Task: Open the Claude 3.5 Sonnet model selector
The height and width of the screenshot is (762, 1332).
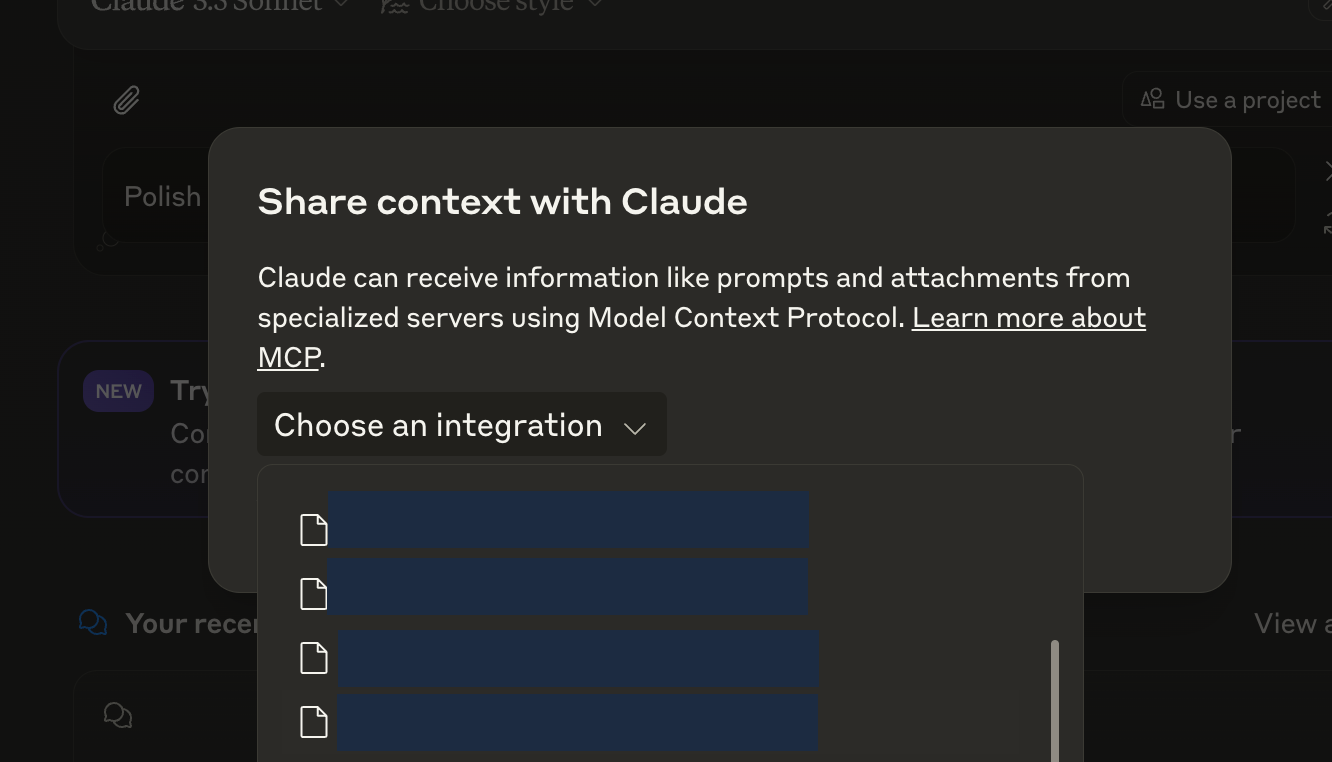Action: [220, 6]
